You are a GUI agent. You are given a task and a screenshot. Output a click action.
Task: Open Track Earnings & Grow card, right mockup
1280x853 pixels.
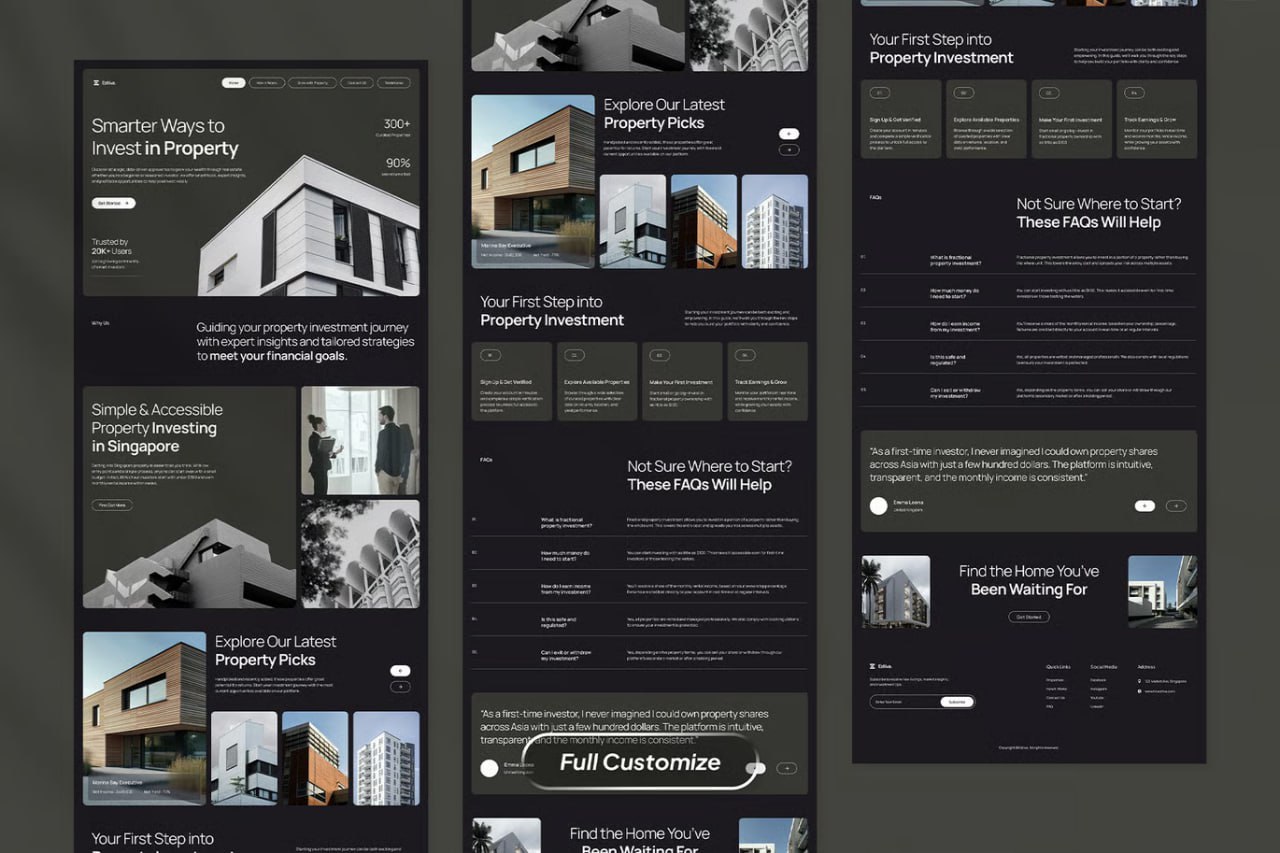coord(1157,119)
